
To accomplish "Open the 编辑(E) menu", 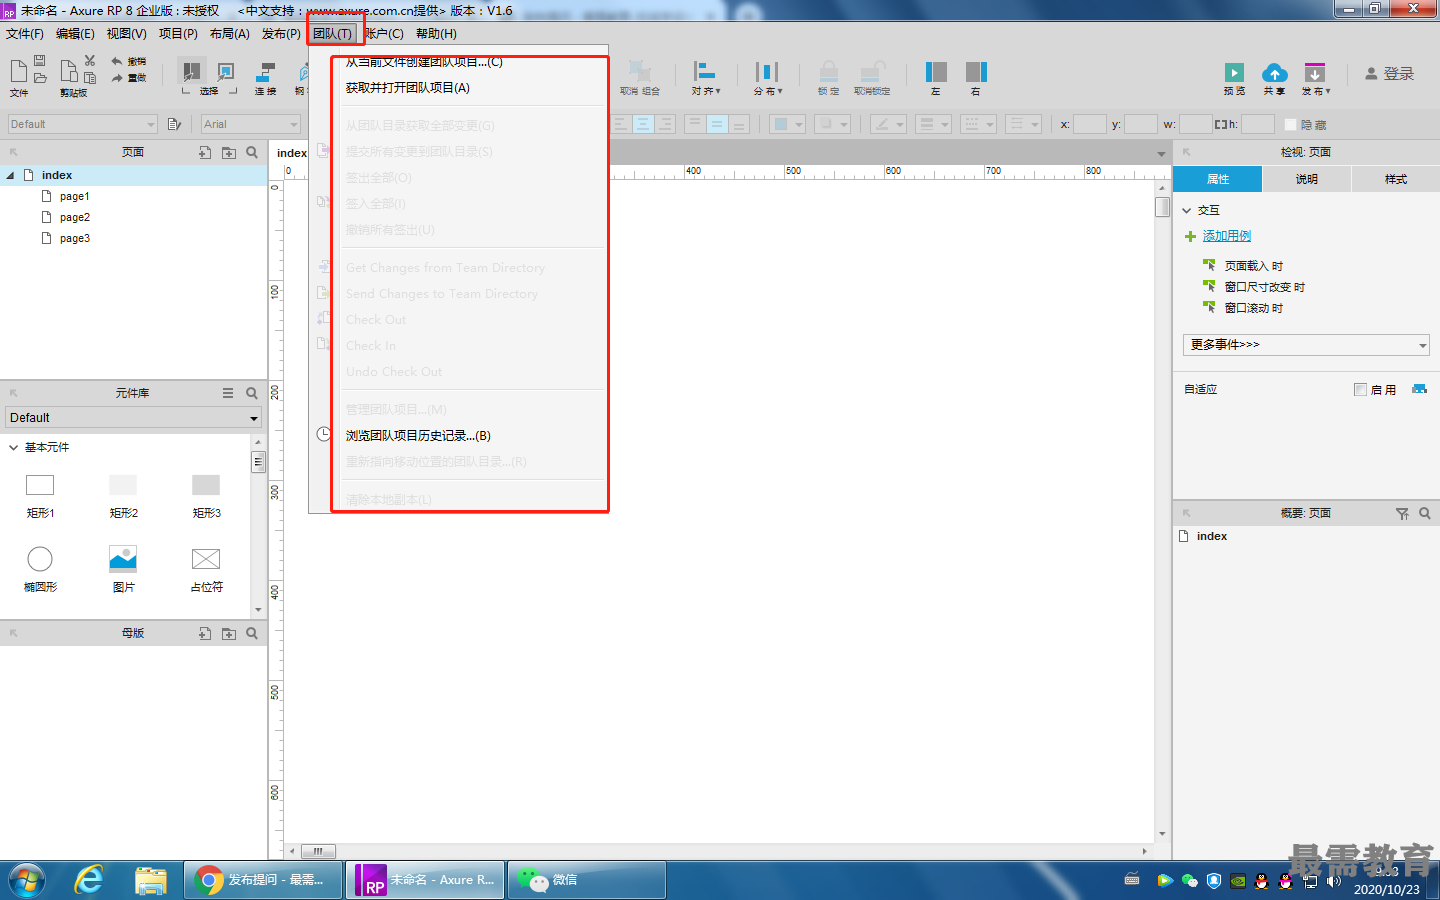I will (x=75, y=34).
